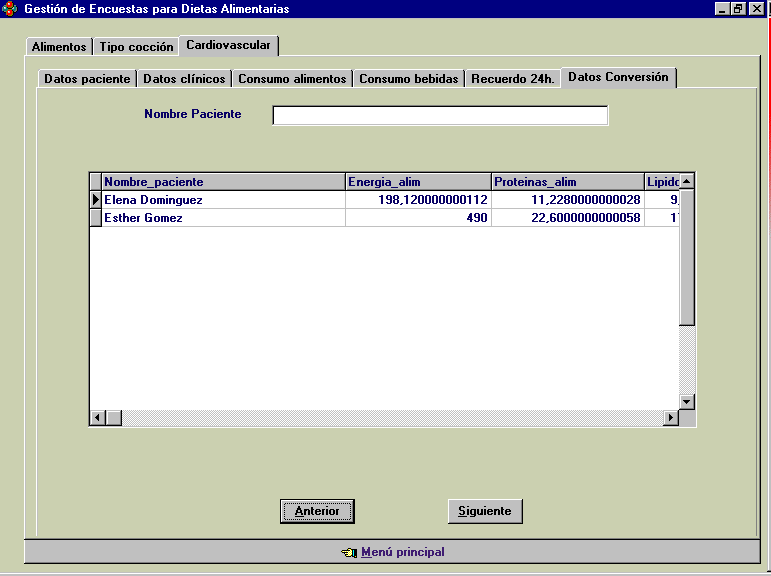Switch to Tipo cocción tab
The height and width of the screenshot is (576, 771).
point(136,47)
